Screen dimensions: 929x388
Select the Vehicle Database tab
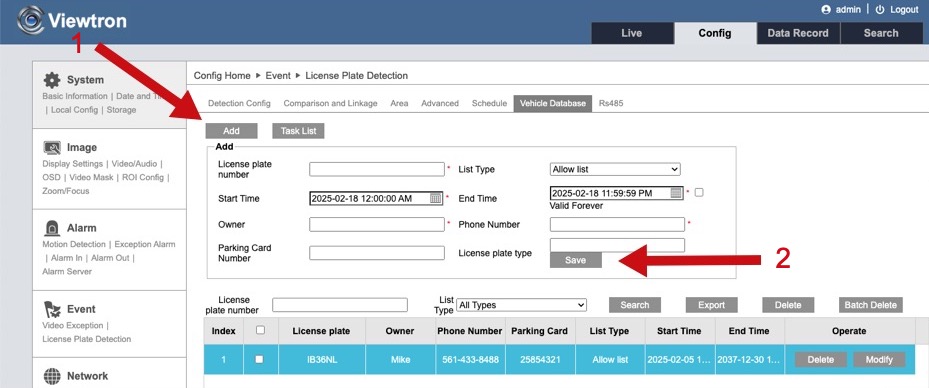[x=553, y=103]
